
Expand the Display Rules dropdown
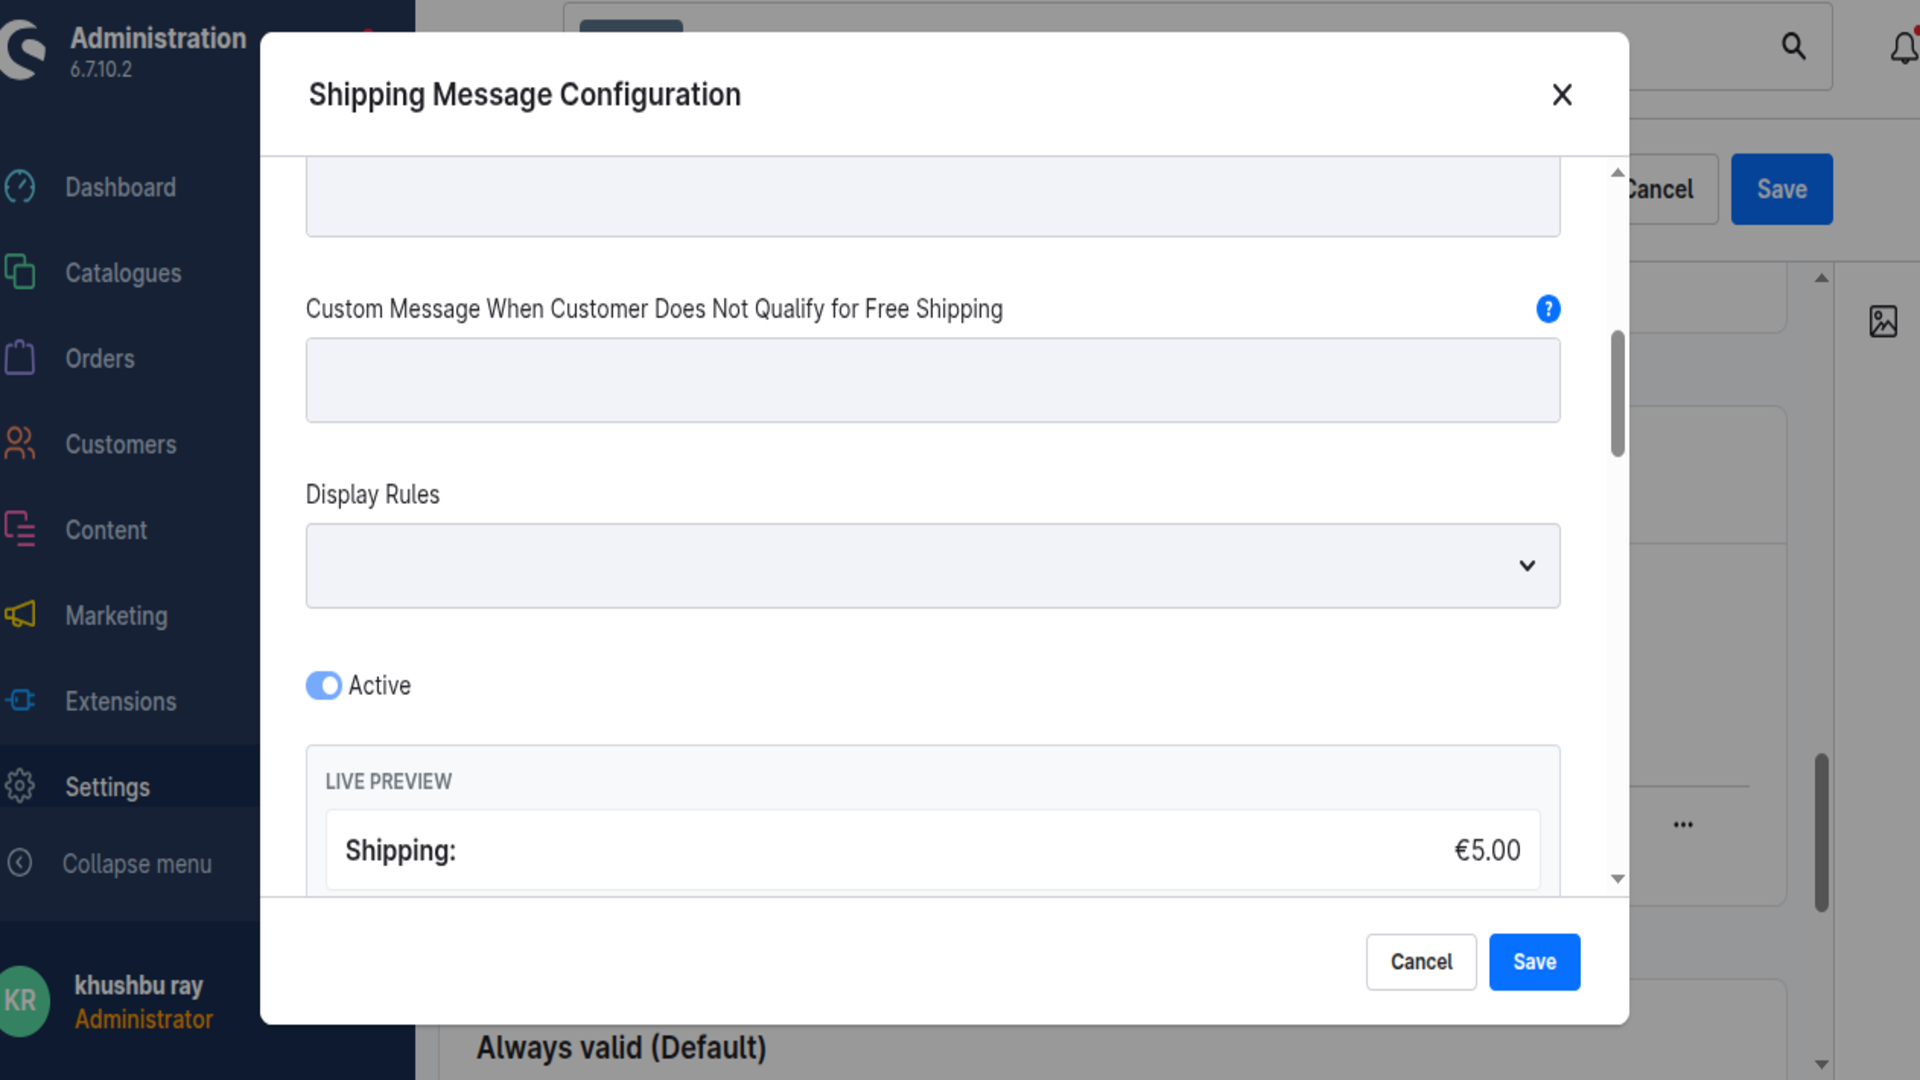tap(932, 566)
